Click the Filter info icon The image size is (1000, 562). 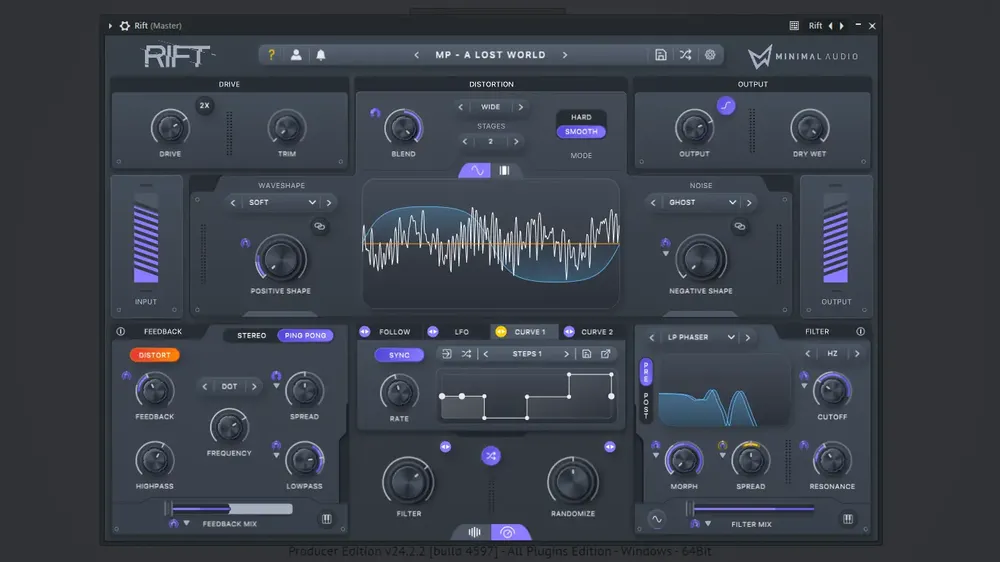(x=860, y=332)
